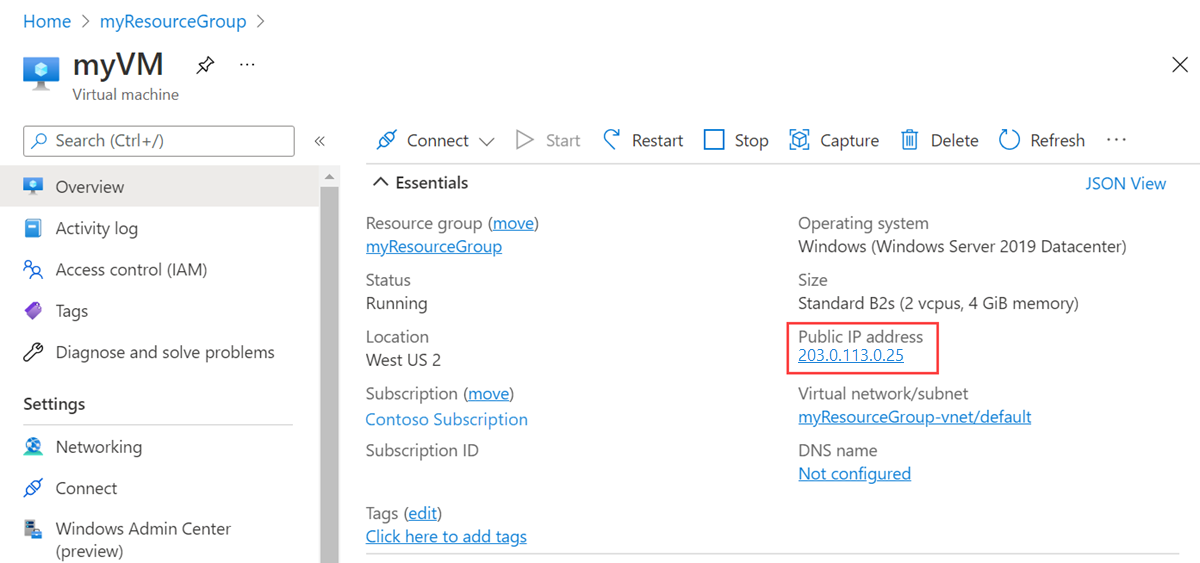The width and height of the screenshot is (1200, 563).
Task: Click "Click here to add tags" link
Action: click(x=446, y=537)
